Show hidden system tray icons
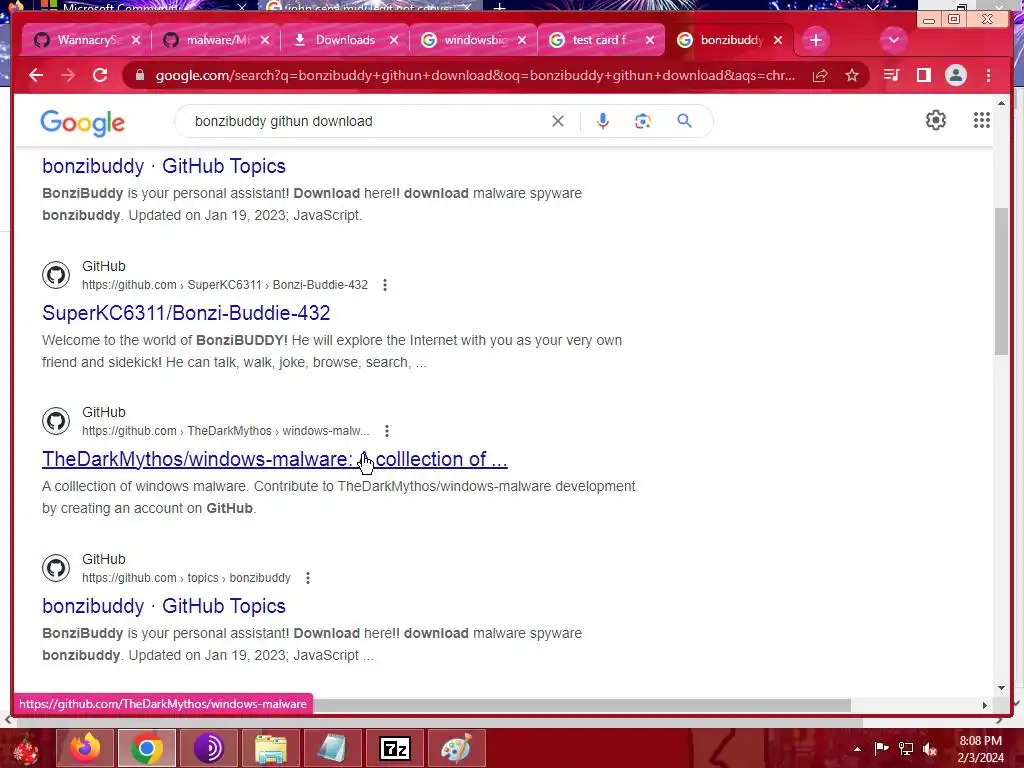This screenshot has width=1024, height=768. click(x=857, y=749)
